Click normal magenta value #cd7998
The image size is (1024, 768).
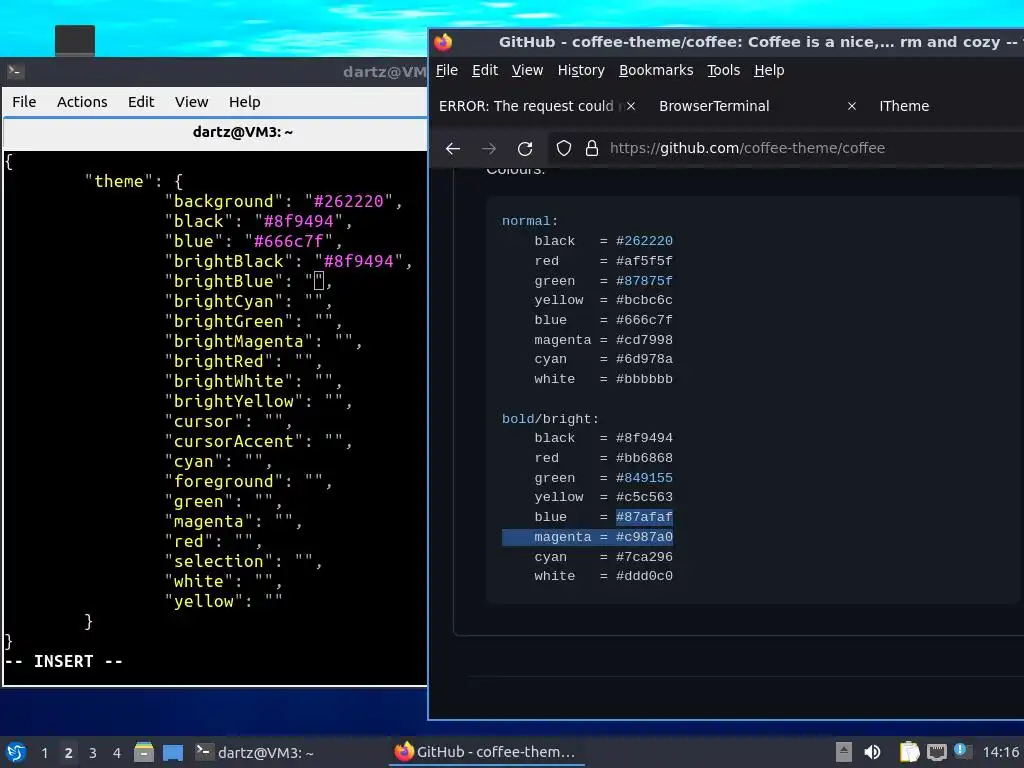[644, 340]
